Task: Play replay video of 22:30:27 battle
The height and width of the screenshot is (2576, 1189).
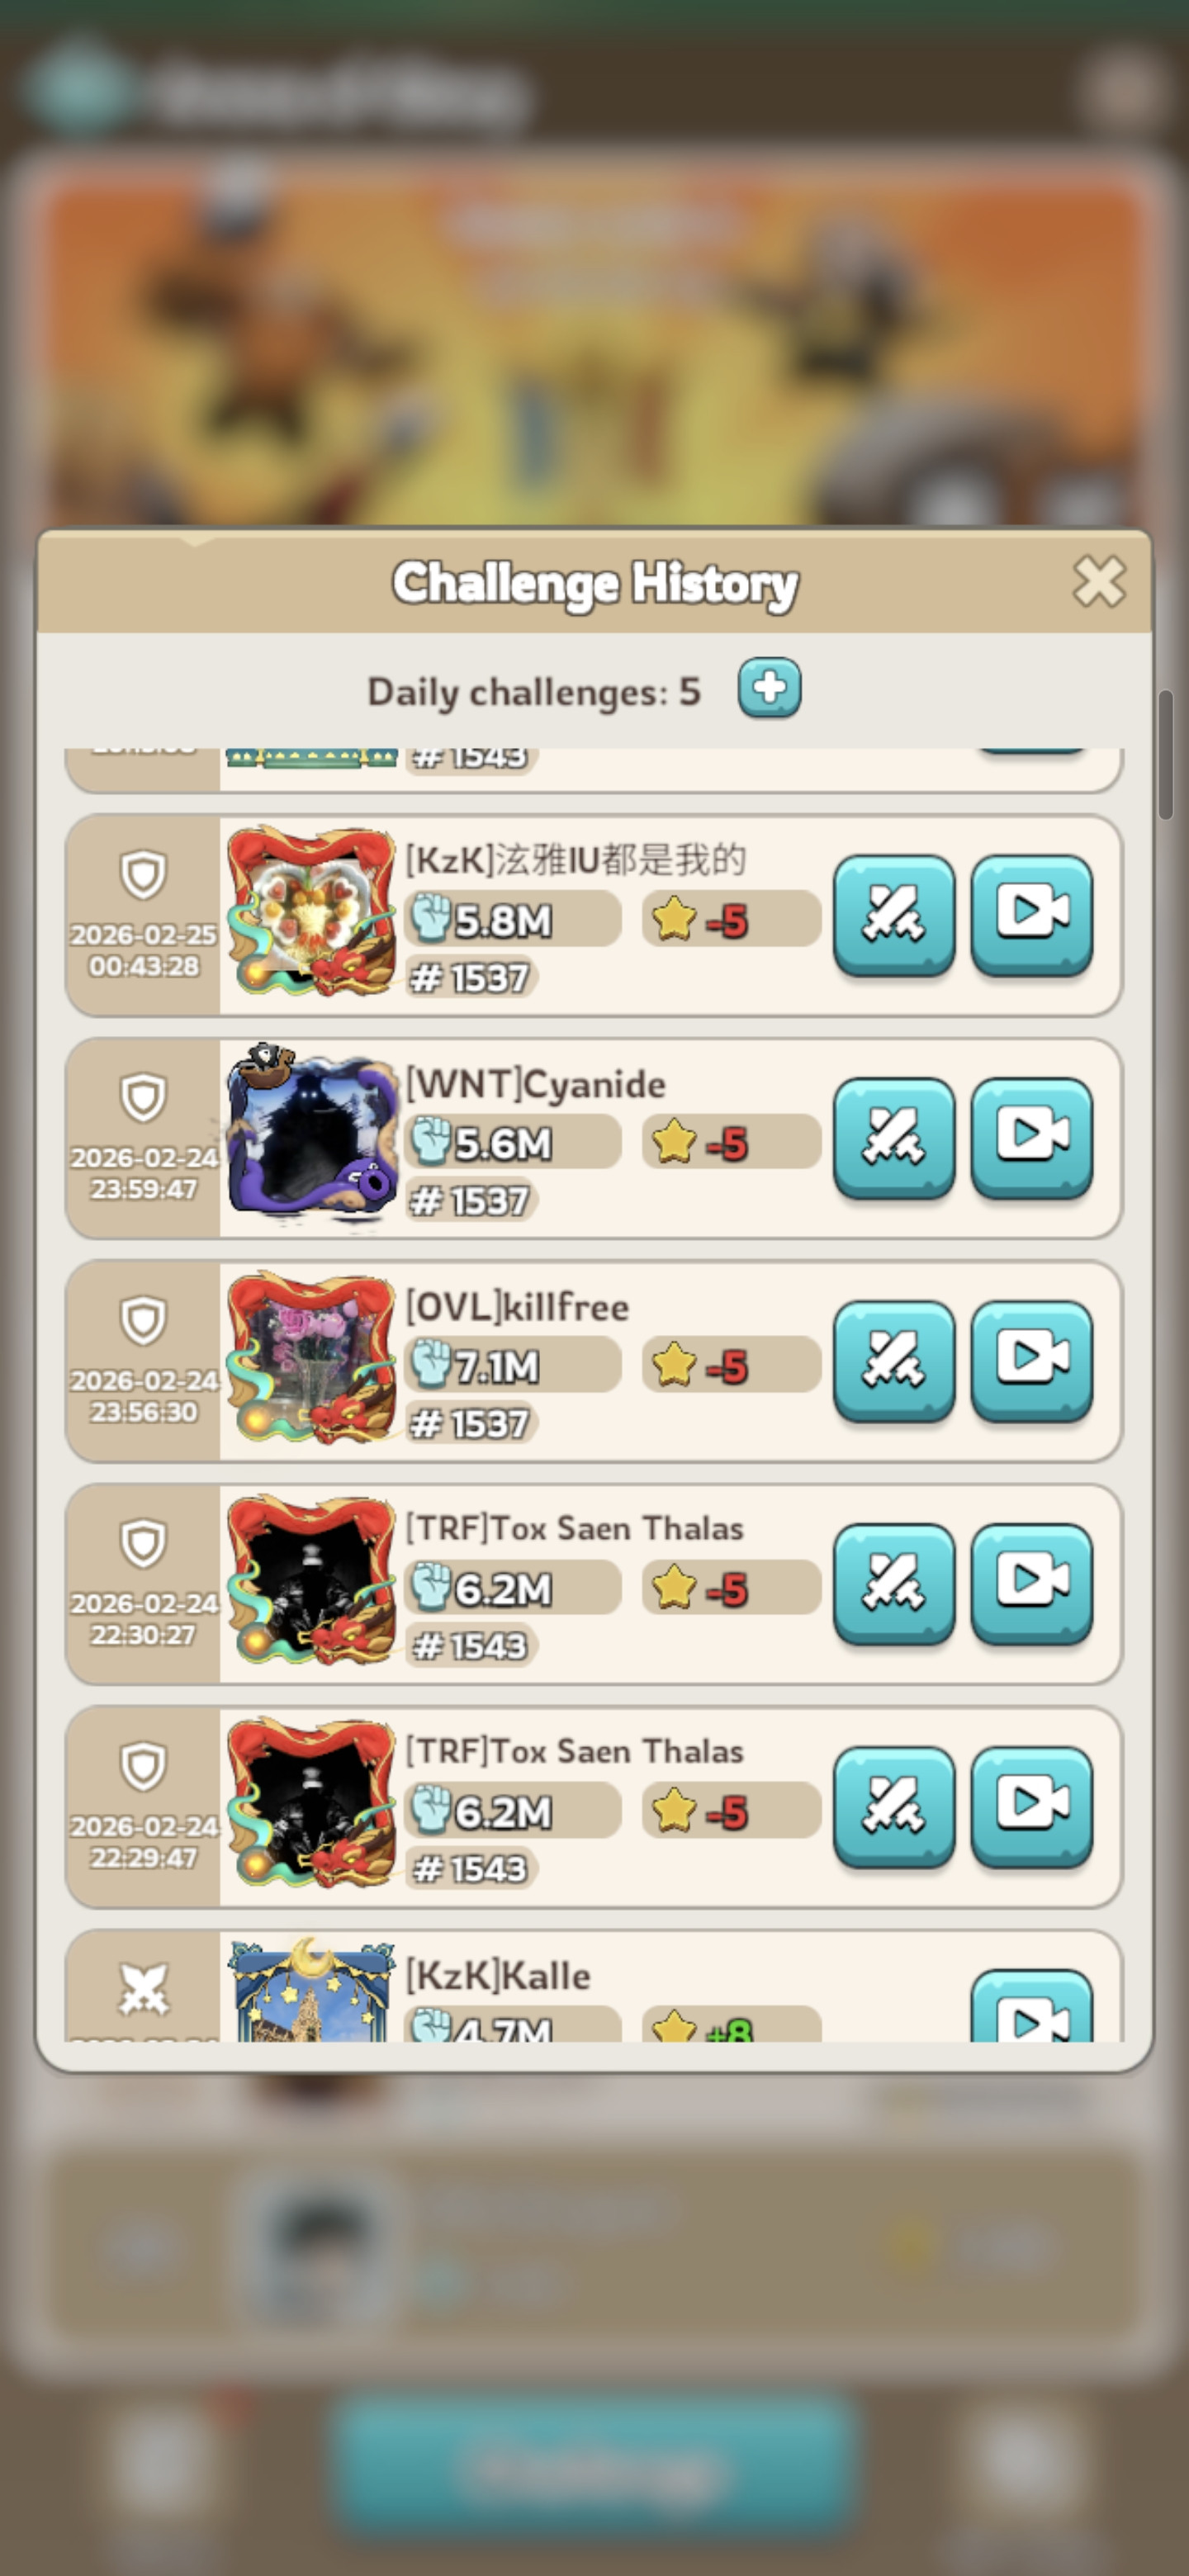Action: click(x=1032, y=1584)
